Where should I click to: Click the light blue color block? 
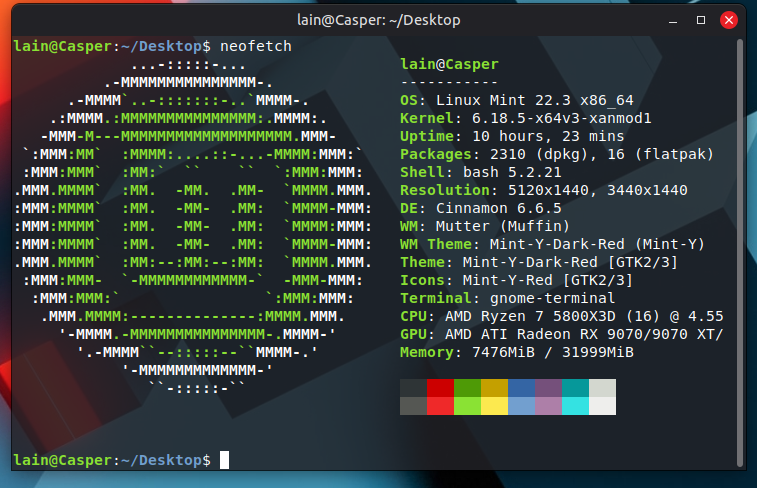click(x=521, y=406)
